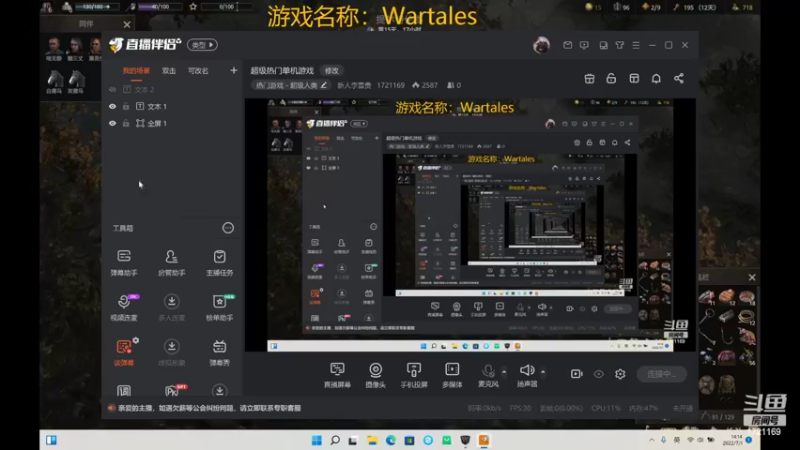This screenshot has height=450, width=800.
Task: Click the gift box icon in the stream info toolbar
Action: pos(589,79)
